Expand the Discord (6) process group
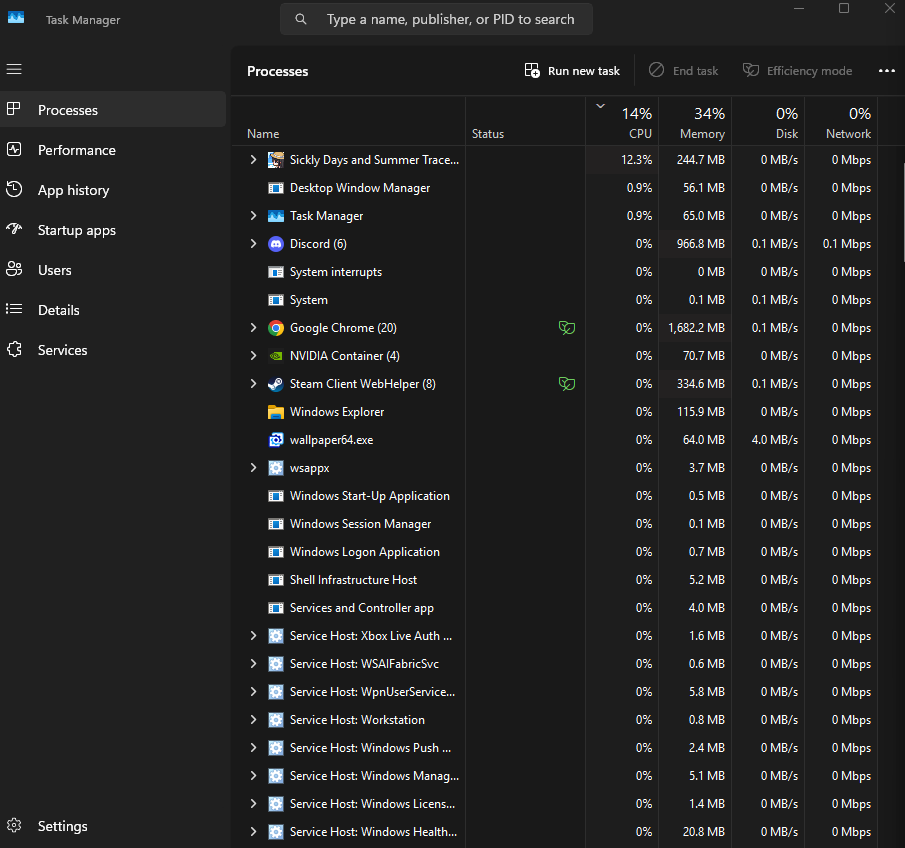Viewport: 905px width, 848px height. (x=253, y=244)
